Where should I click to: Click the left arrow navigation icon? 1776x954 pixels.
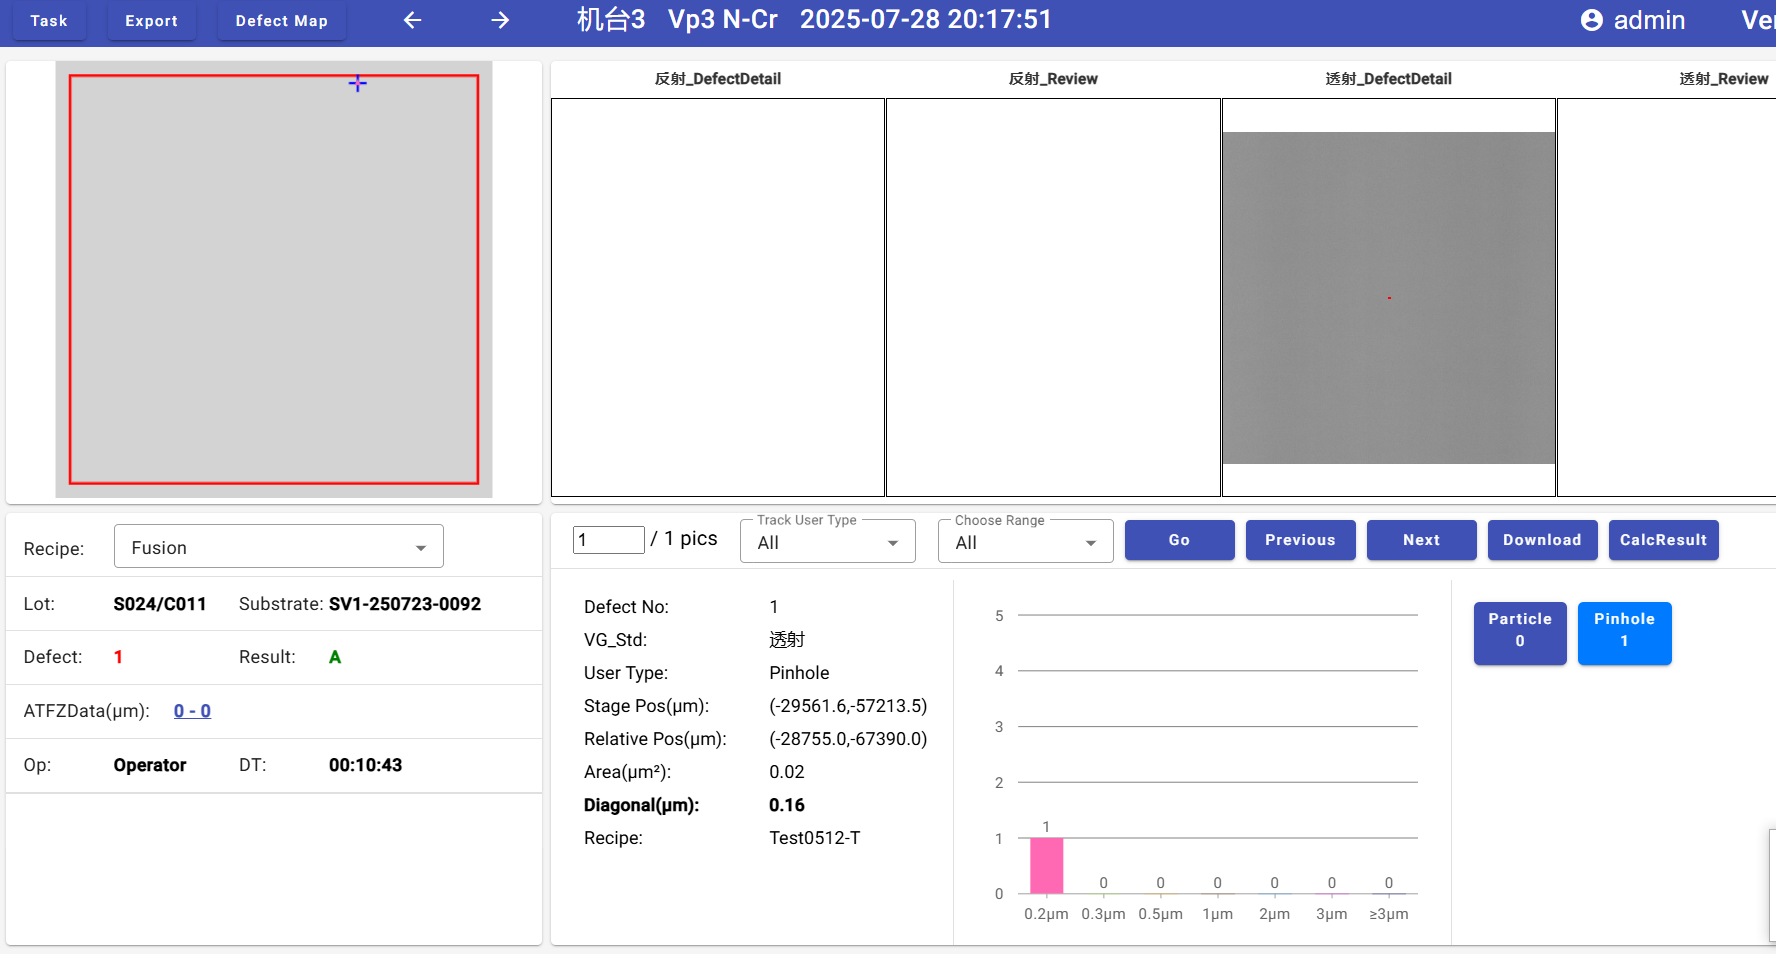coord(412,20)
